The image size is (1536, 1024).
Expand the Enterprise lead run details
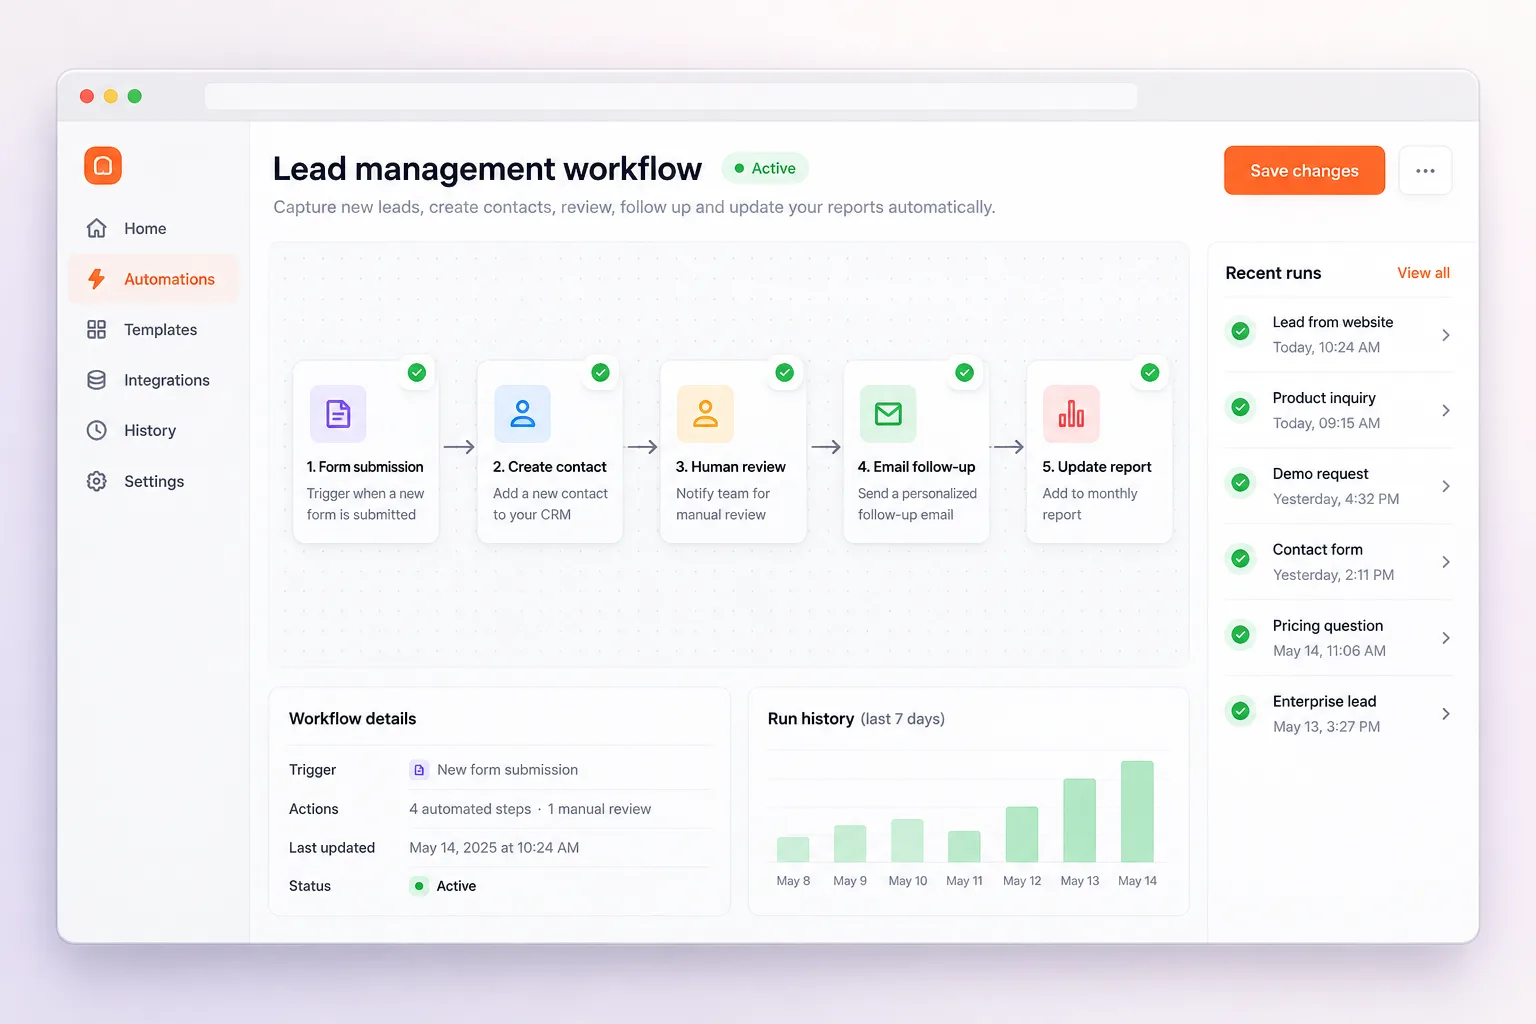[1446, 714]
